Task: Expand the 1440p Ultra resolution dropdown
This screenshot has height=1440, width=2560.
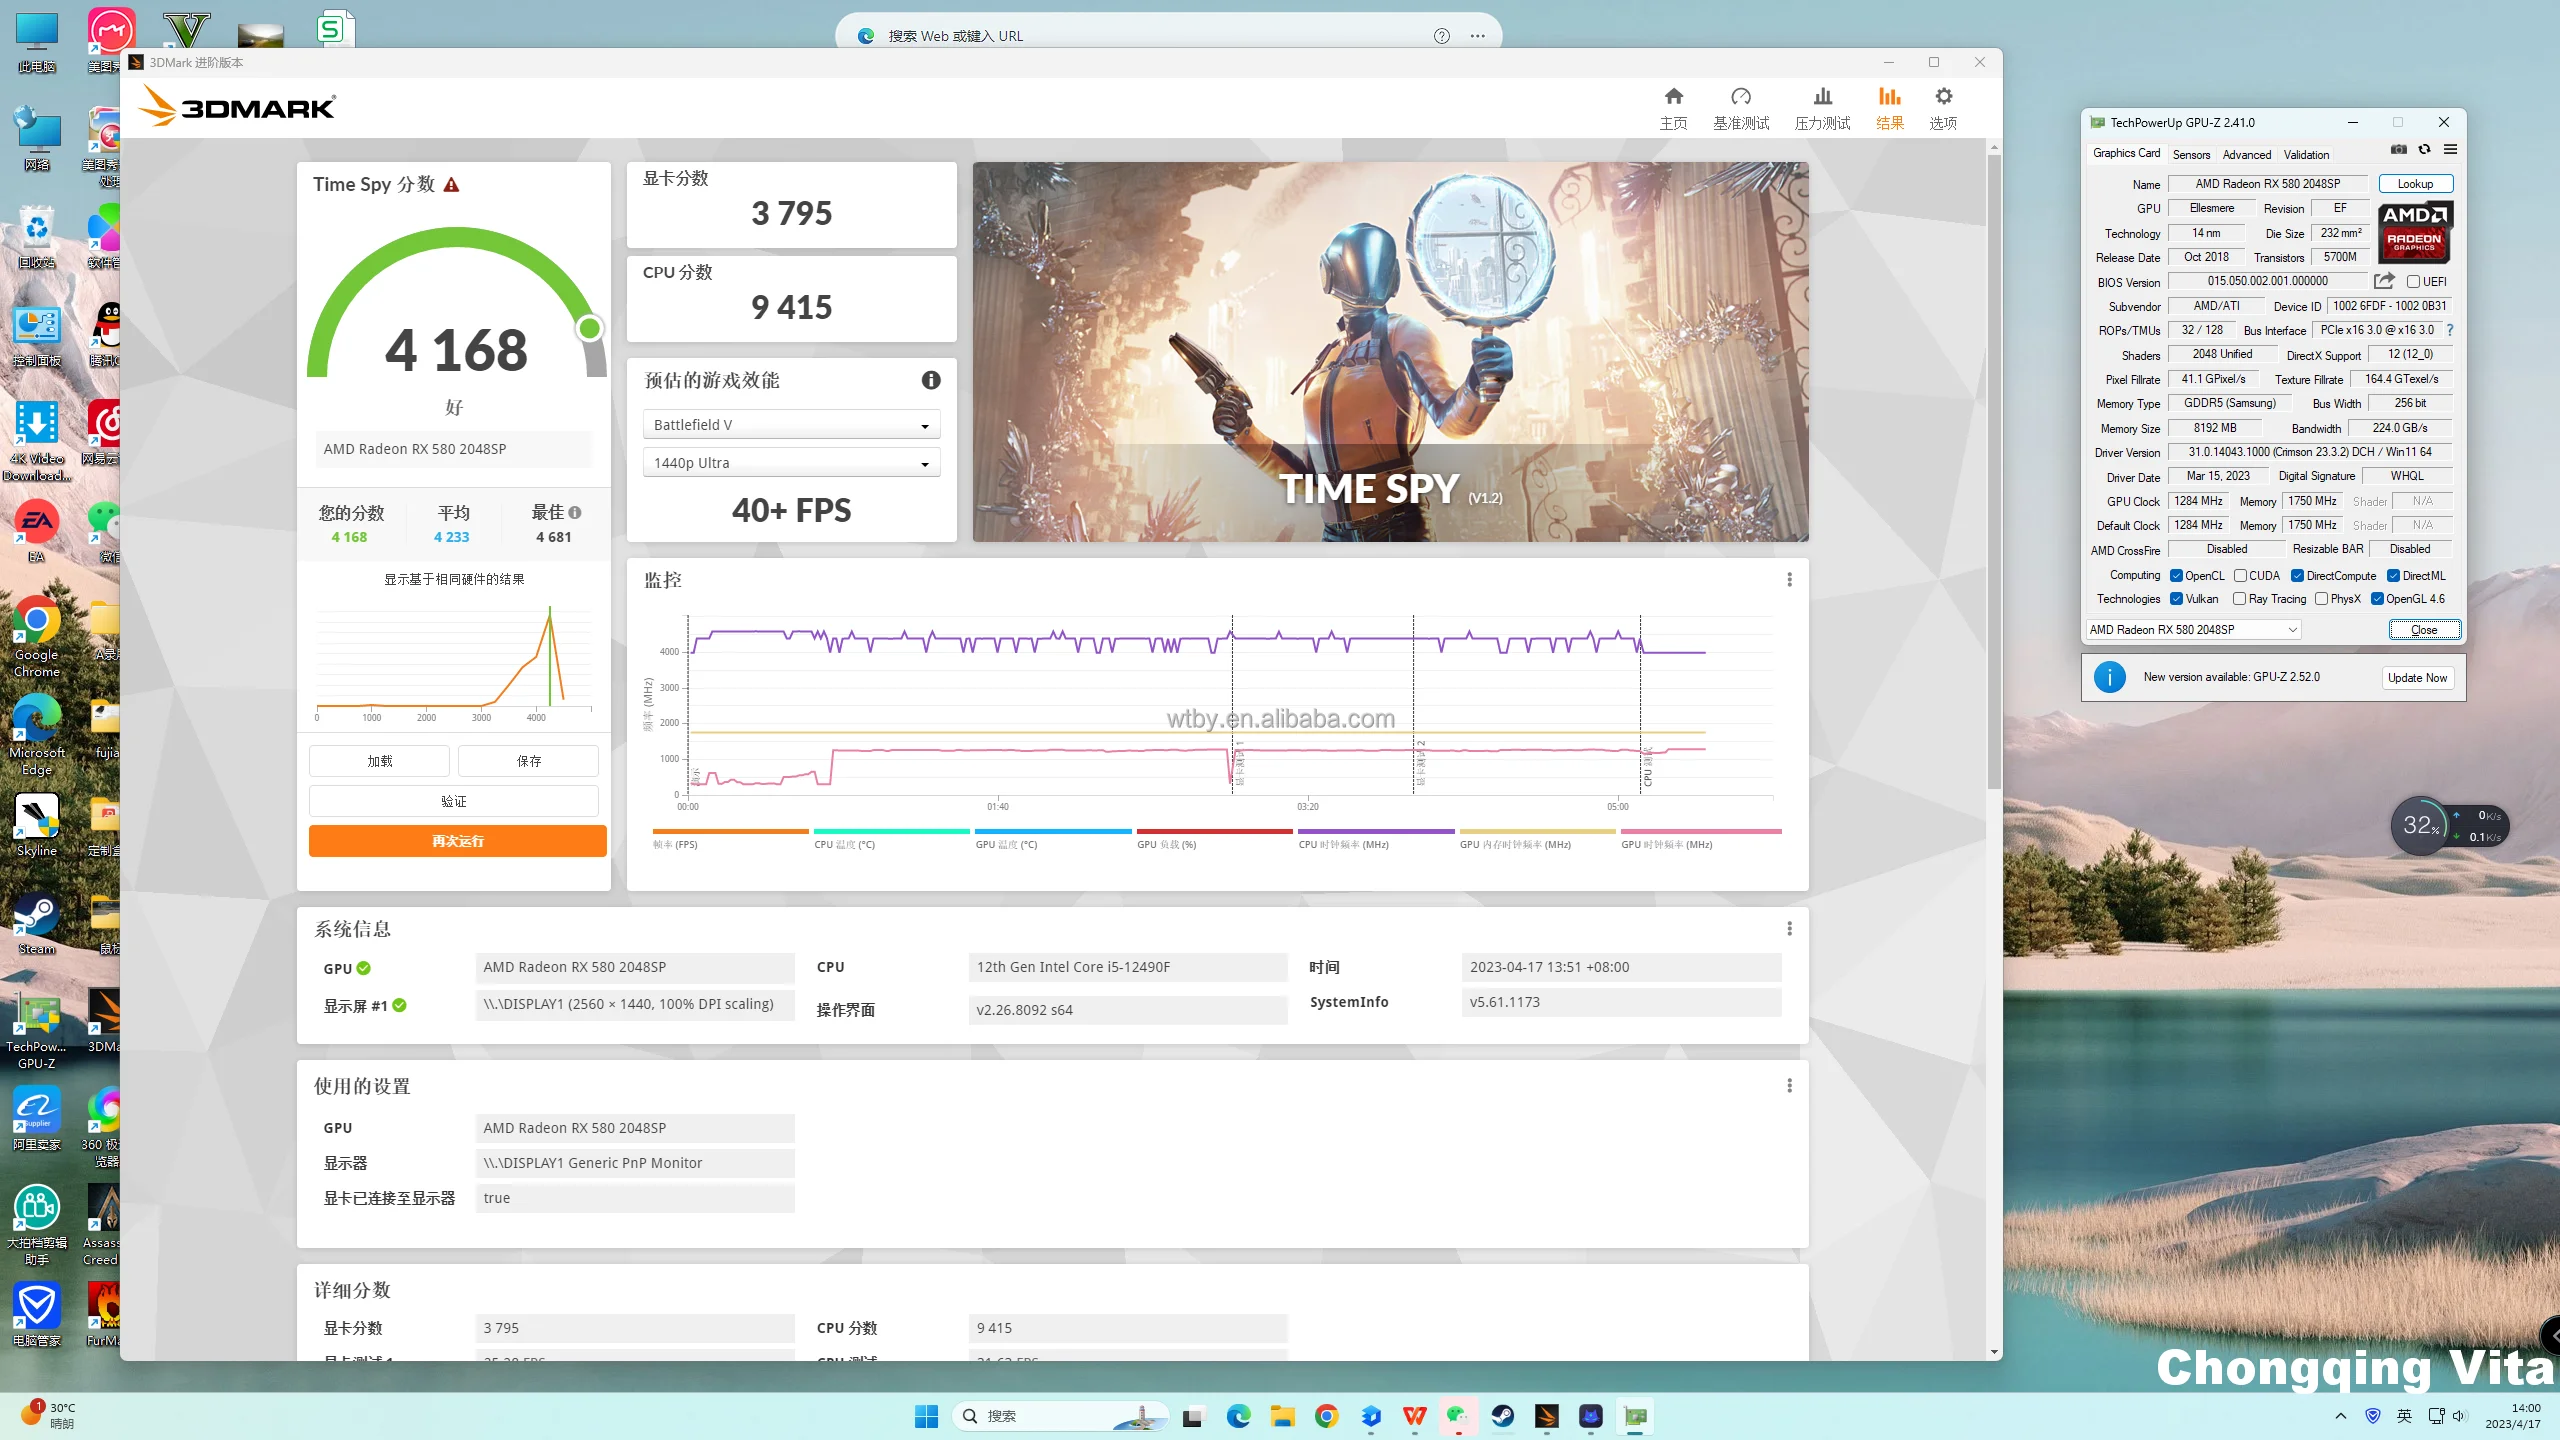Action: click(x=791, y=463)
